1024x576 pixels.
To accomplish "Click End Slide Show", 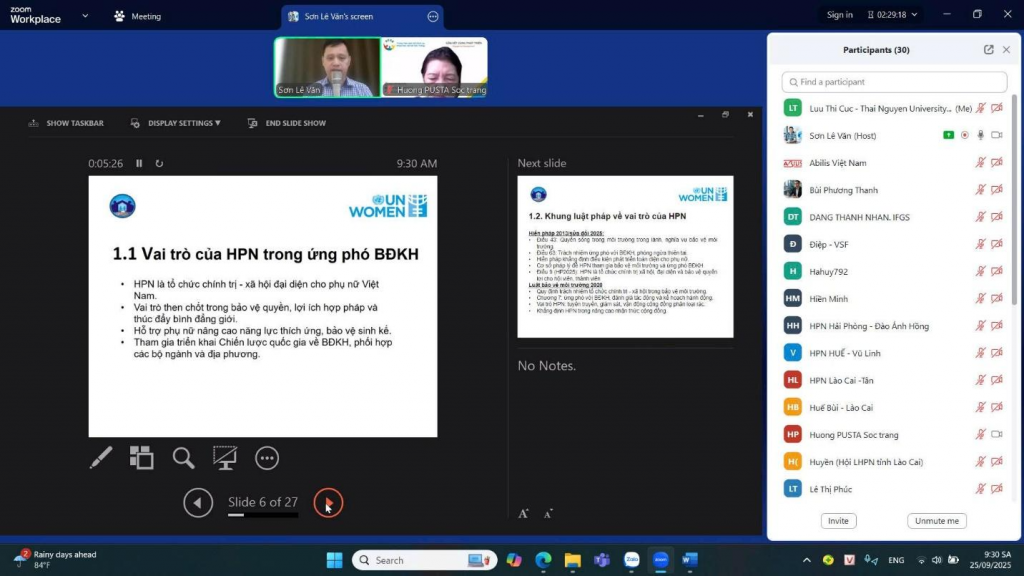I will (287, 123).
